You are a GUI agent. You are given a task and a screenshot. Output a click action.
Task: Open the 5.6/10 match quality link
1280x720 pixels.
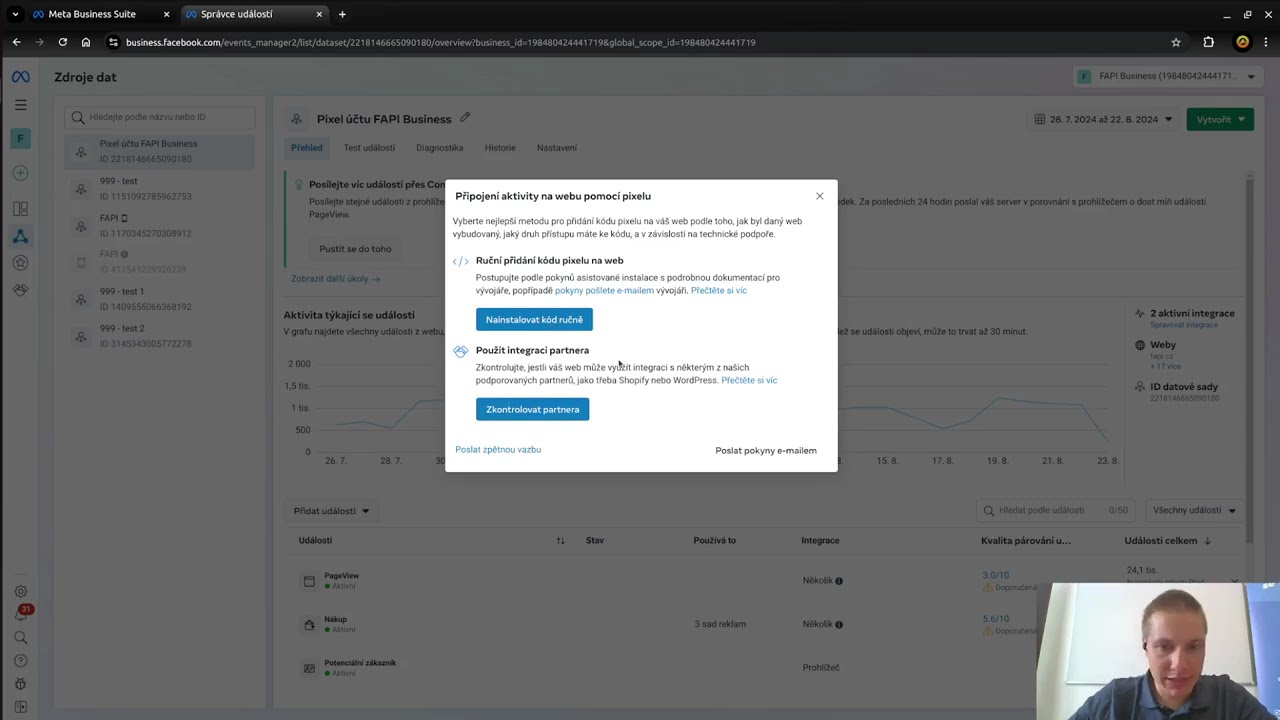click(x=996, y=619)
